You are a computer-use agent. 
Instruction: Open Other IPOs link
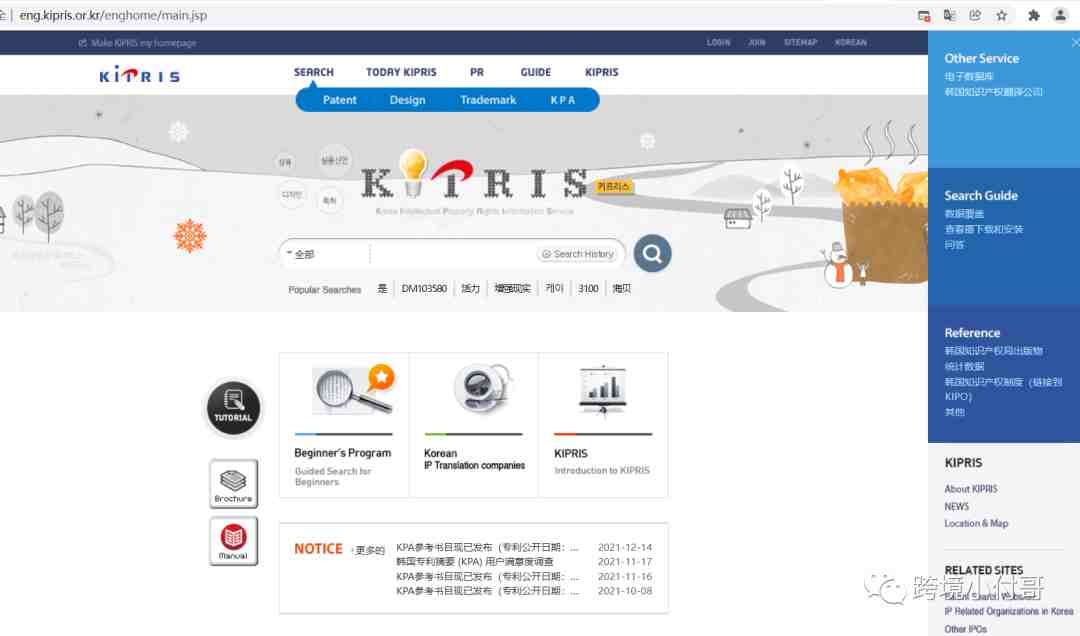coord(965,629)
